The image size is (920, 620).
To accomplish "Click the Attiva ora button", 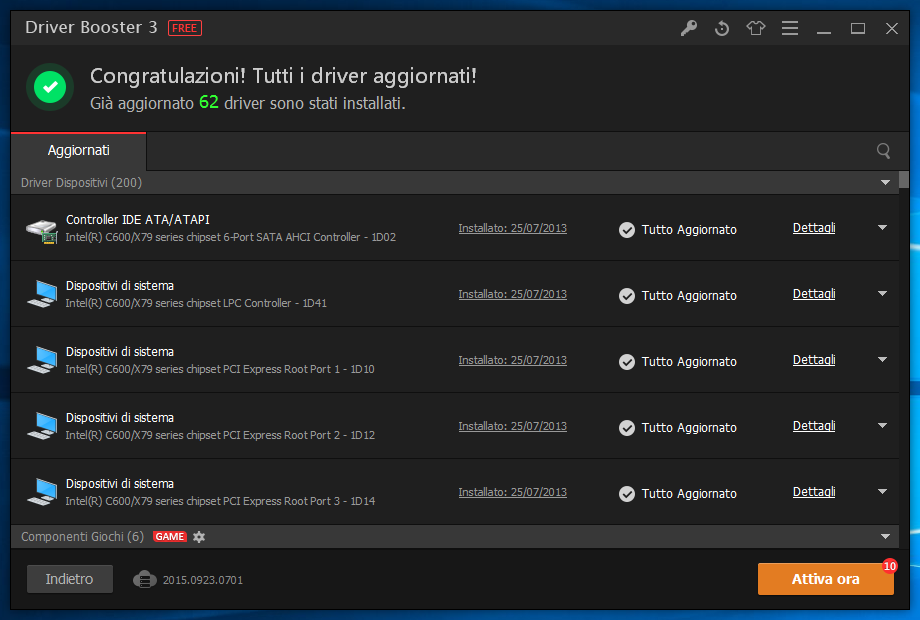I will coord(826,579).
